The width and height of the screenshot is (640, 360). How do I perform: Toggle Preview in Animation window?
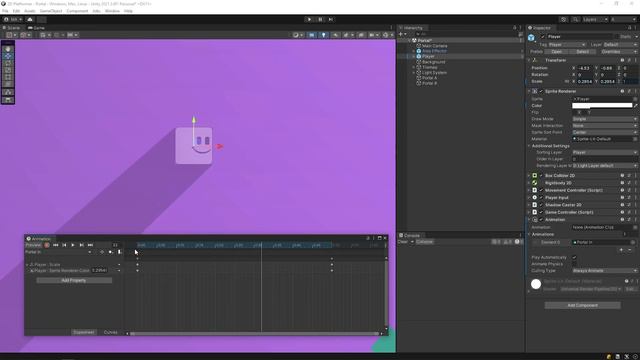(x=33, y=245)
